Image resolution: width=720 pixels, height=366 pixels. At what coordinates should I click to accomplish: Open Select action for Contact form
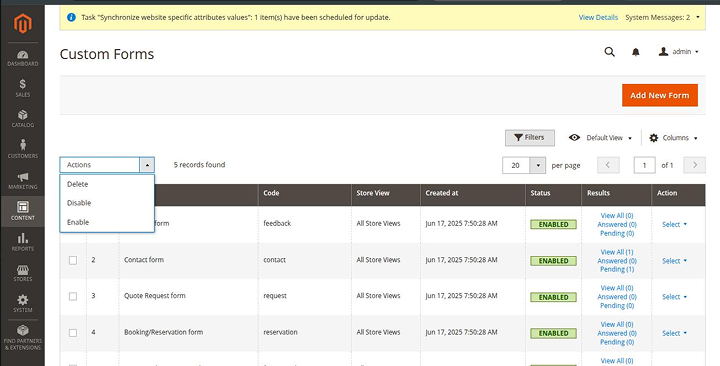click(x=675, y=261)
